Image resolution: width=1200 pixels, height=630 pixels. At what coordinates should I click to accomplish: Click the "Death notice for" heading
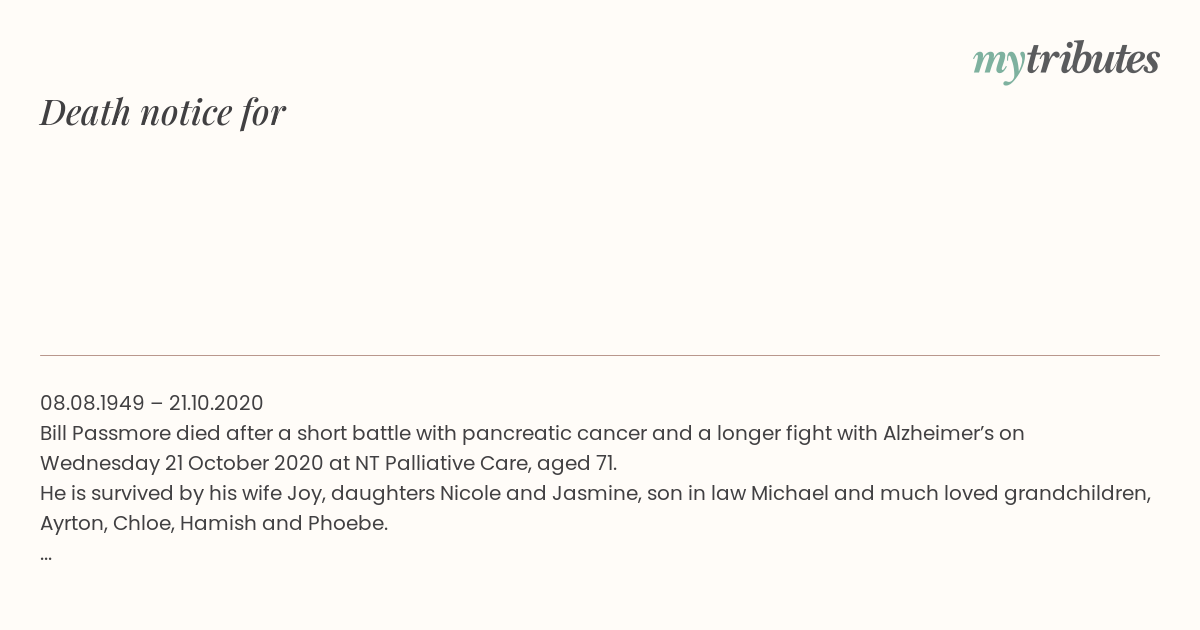pos(163,112)
